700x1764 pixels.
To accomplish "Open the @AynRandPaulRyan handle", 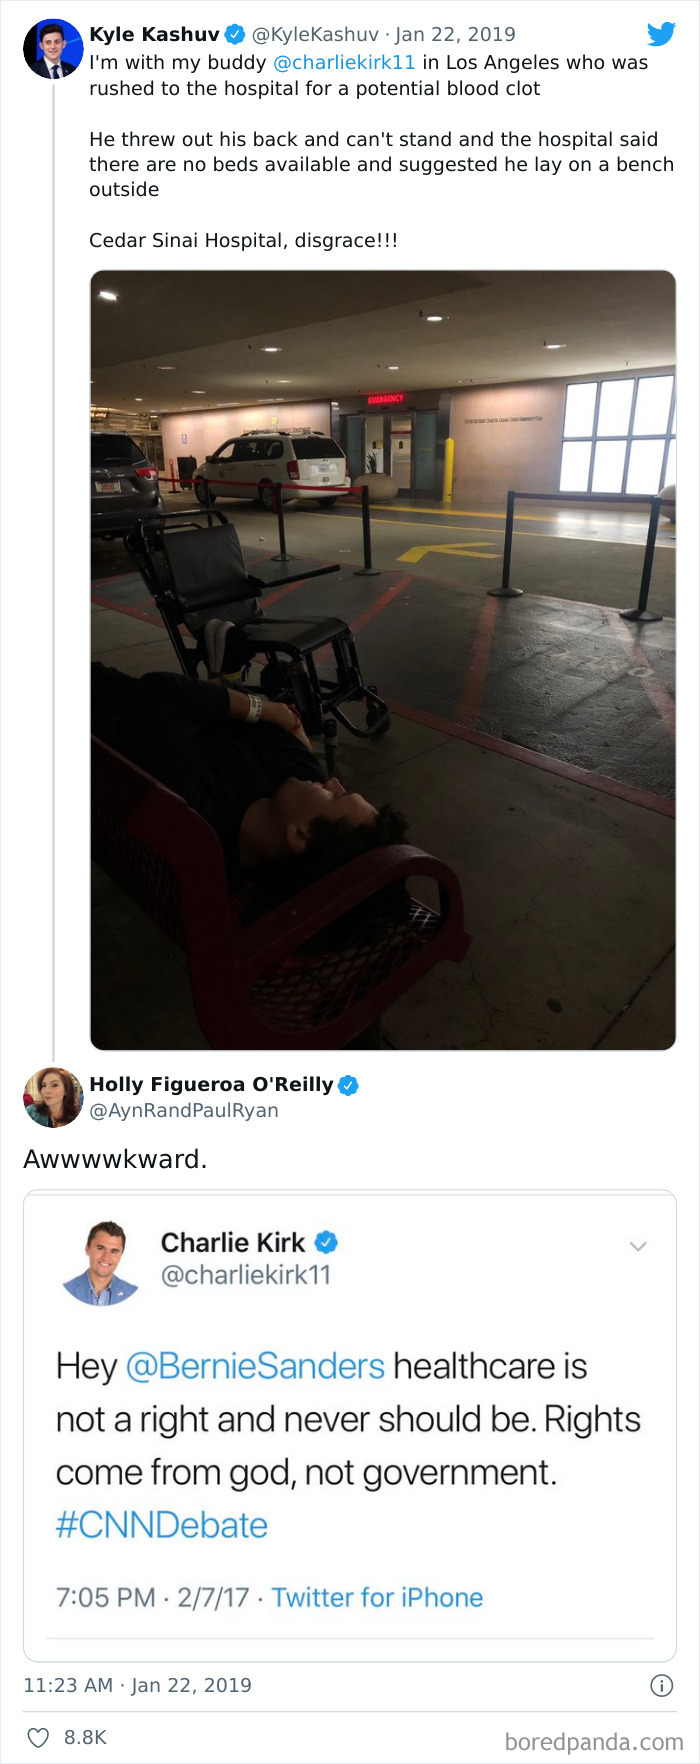I will 184,1110.
